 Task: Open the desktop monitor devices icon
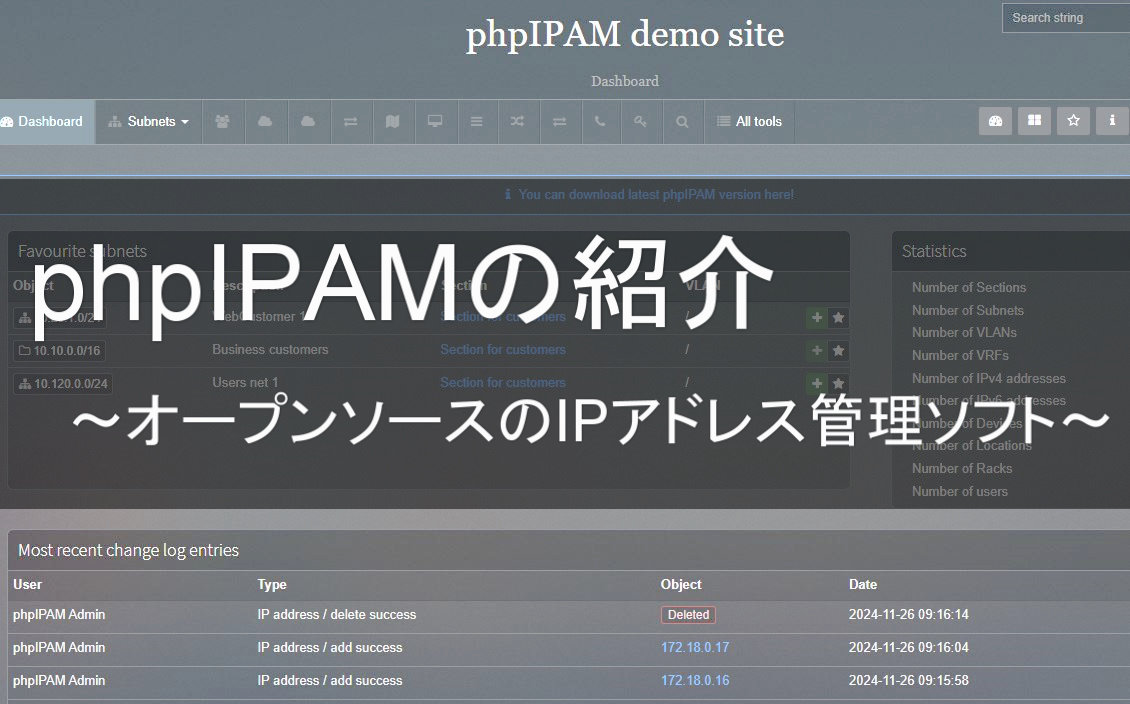(x=435, y=122)
